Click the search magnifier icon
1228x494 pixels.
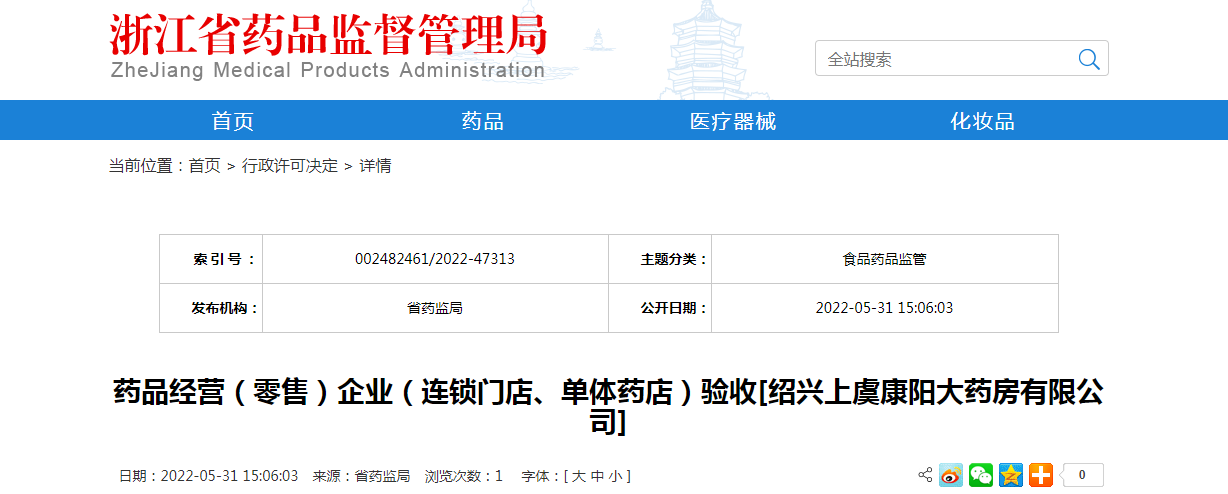(1089, 59)
